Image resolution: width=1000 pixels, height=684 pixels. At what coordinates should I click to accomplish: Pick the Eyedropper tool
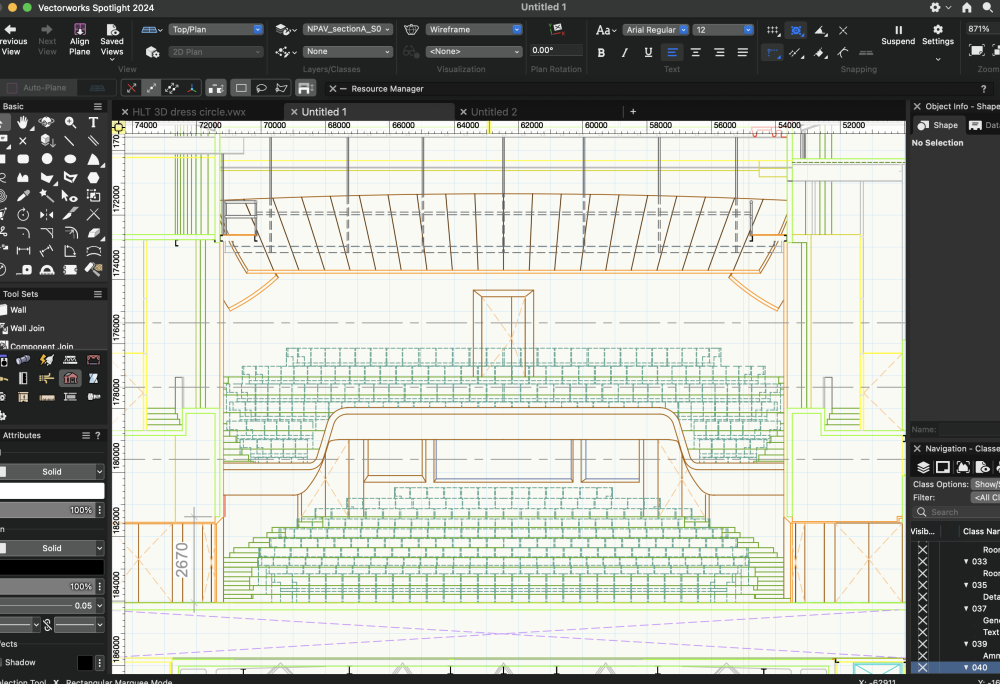tap(22, 194)
